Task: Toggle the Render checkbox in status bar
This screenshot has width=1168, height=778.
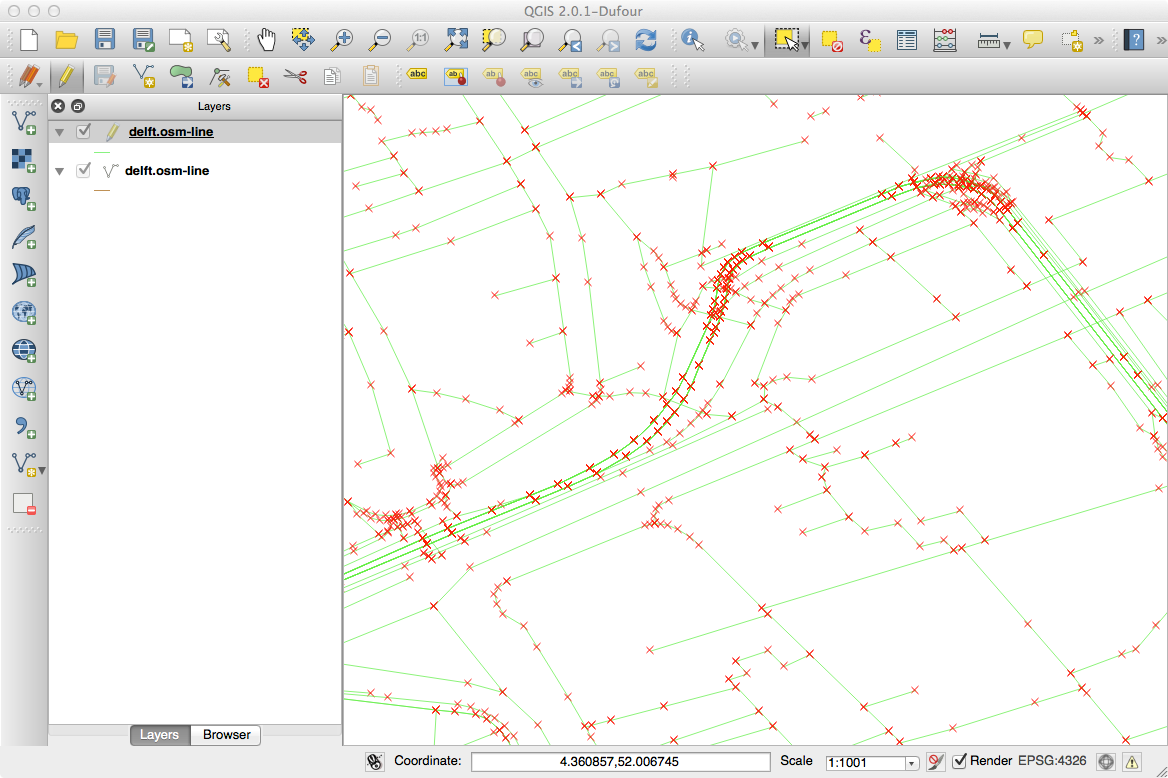Action: tap(960, 761)
